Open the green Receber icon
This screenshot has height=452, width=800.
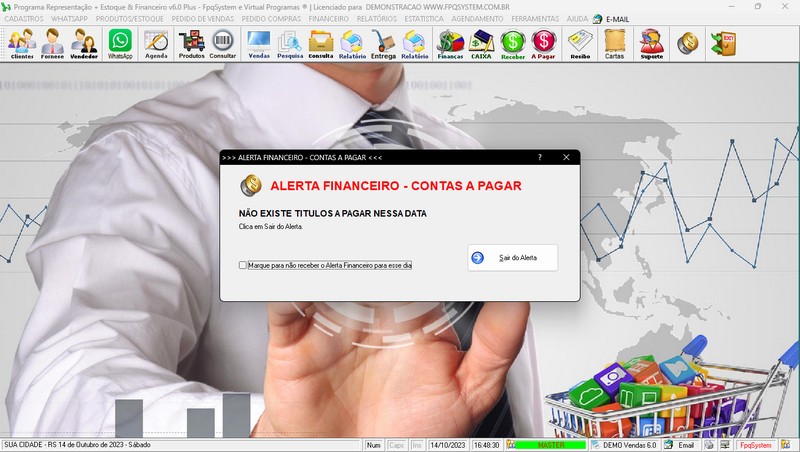513,44
